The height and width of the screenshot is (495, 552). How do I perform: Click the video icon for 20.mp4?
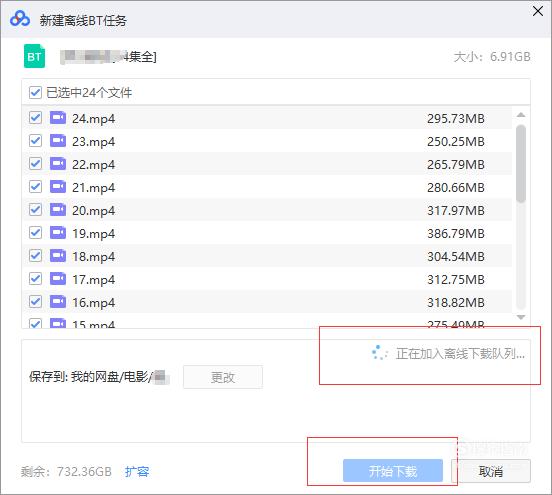58,210
